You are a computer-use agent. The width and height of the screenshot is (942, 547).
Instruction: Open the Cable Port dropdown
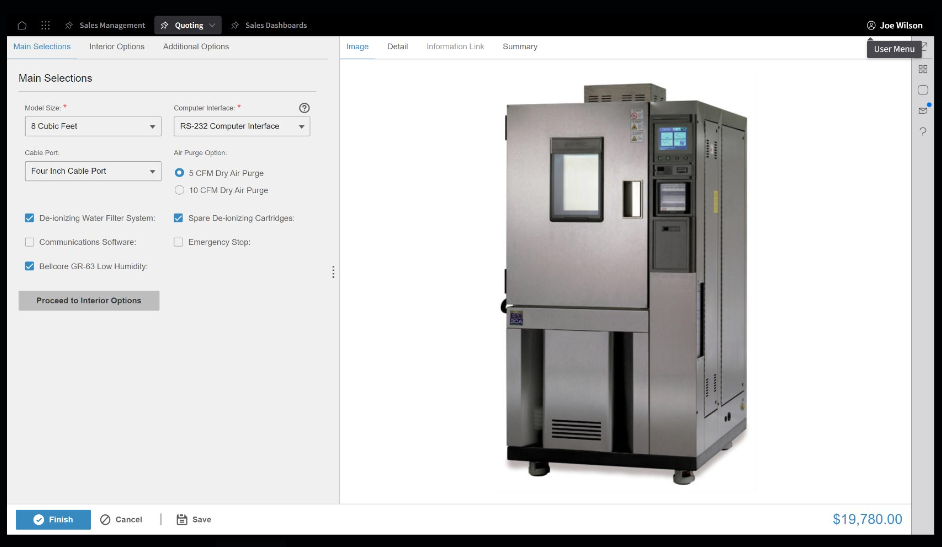pyautogui.click(x=93, y=171)
